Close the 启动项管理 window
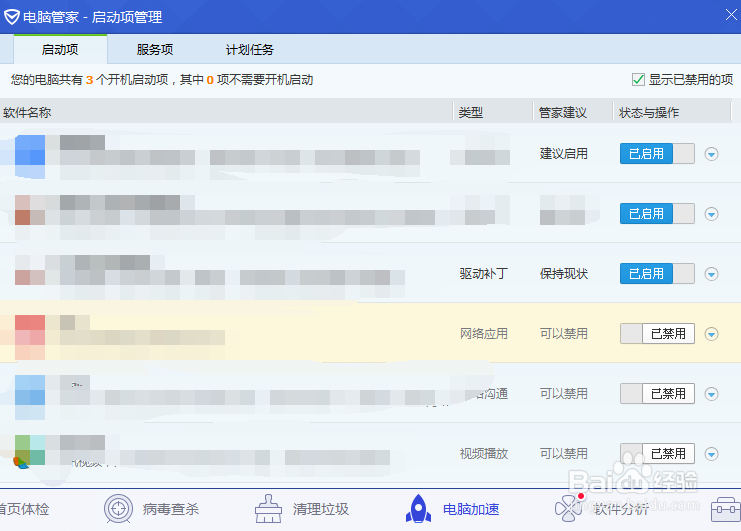Image resolution: width=741 pixels, height=531 pixels. point(731,15)
